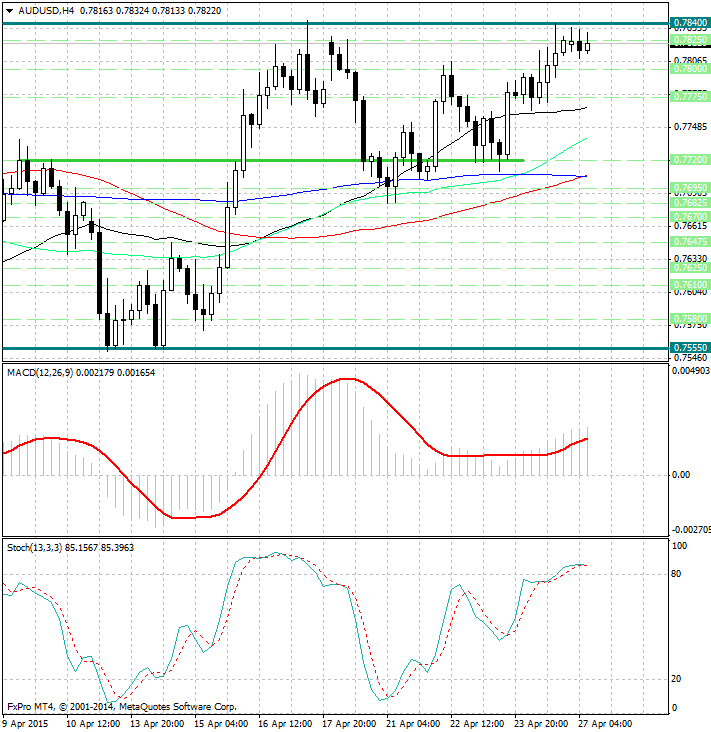
Task: Click the 0.76825 level price label
Action: pos(690,203)
